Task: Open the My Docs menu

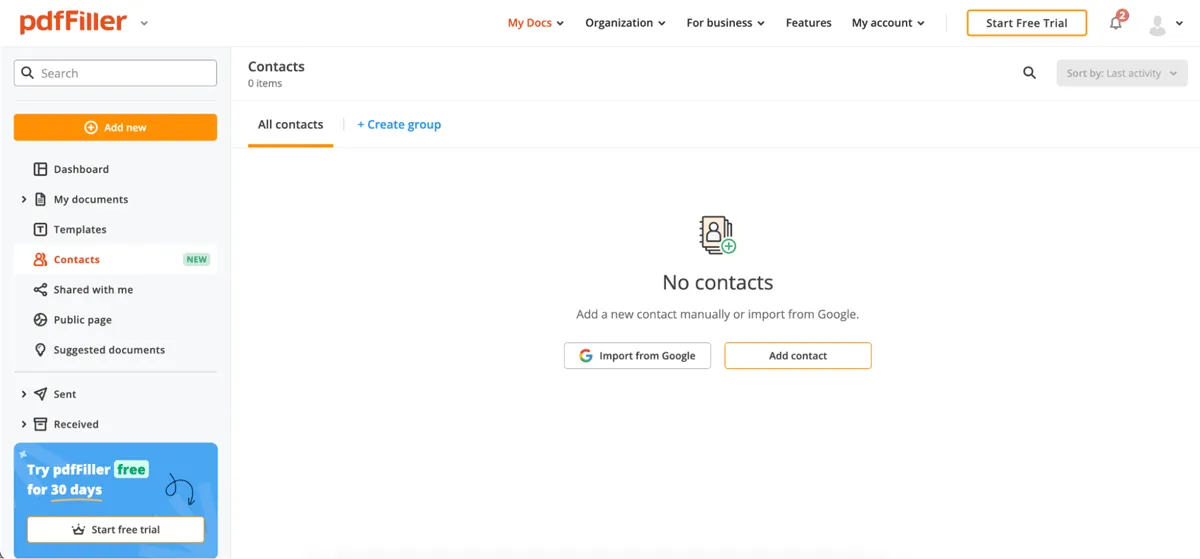Action: pos(536,23)
